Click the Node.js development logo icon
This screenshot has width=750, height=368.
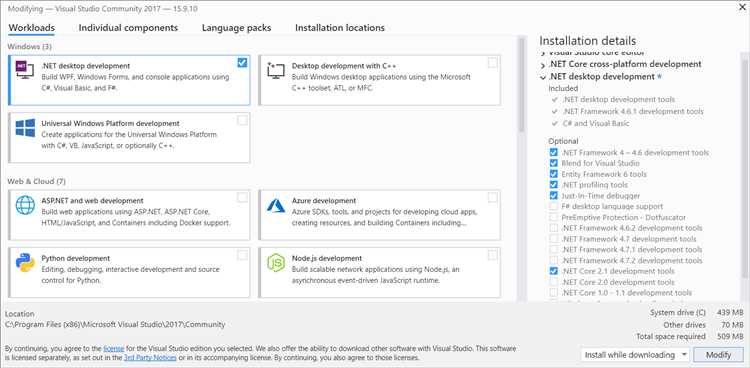(276, 262)
